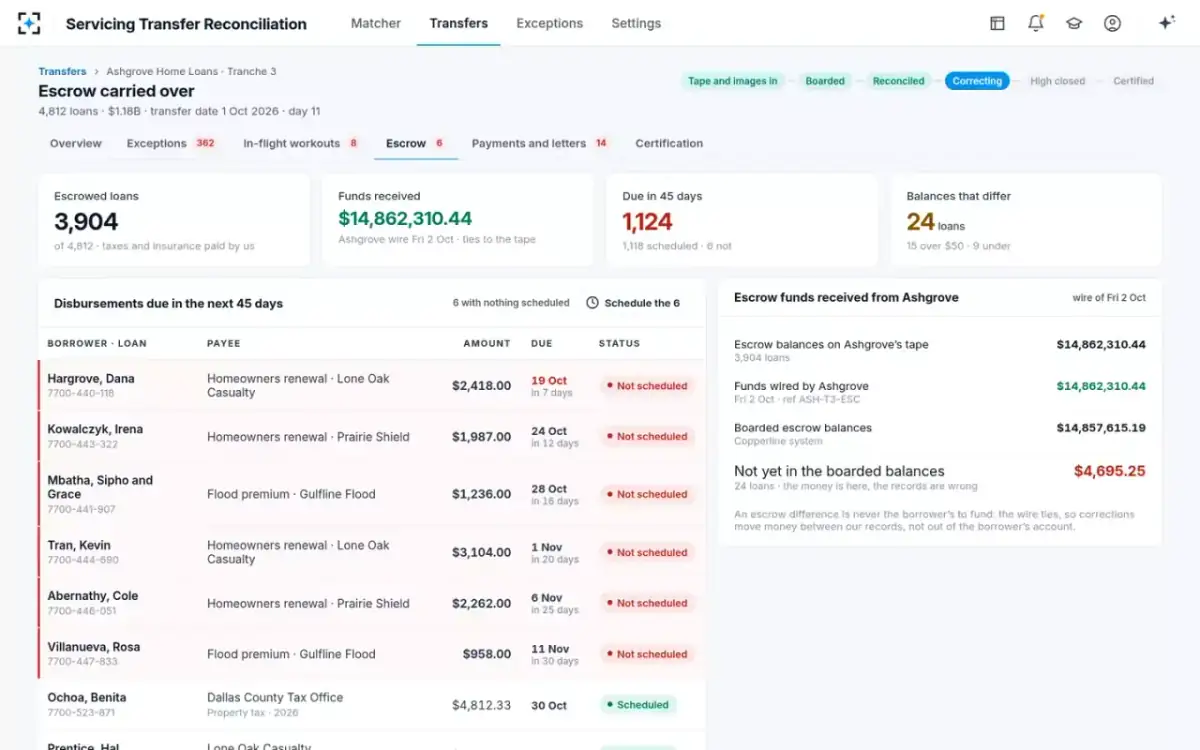This screenshot has height=750, width=1200.
Task: Click the AMOUNT column header
Action: point(487,343)
